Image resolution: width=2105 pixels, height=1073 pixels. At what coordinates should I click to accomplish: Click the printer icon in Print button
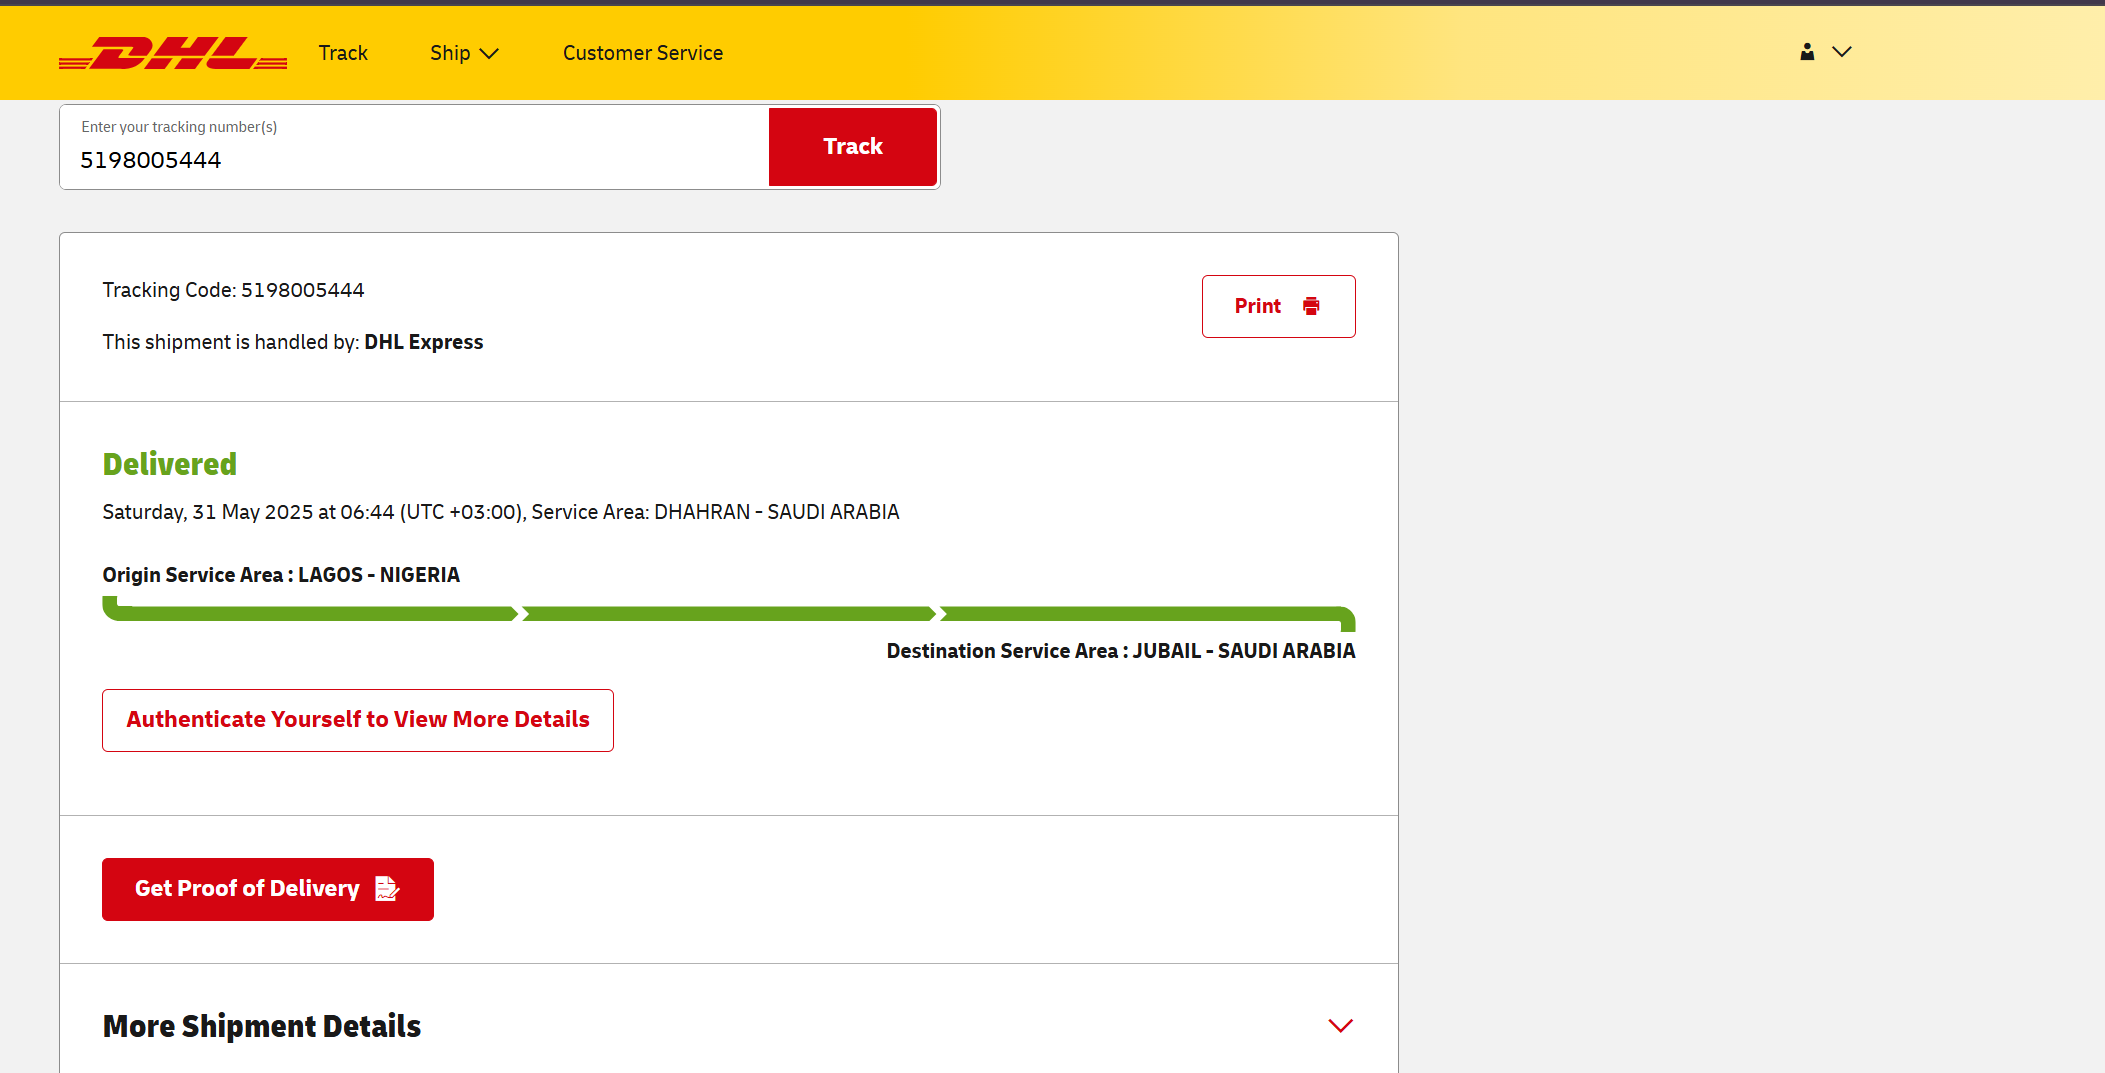pos(1311,306)
